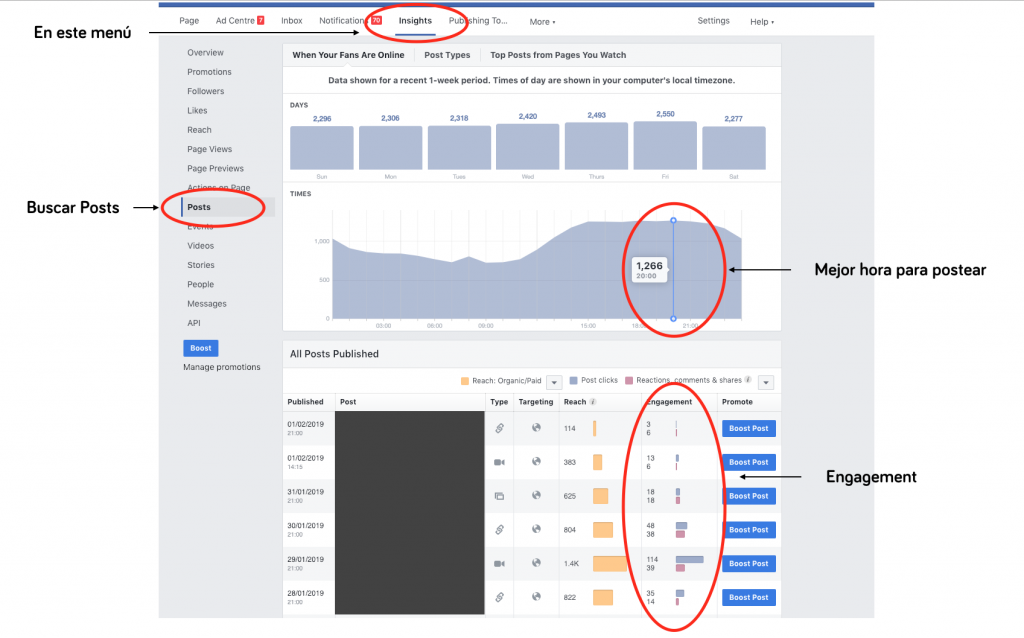Click the video type icon for the 29/01/2019 post
The height and width of the screenshot is (638, 1024).
point(499,564)
